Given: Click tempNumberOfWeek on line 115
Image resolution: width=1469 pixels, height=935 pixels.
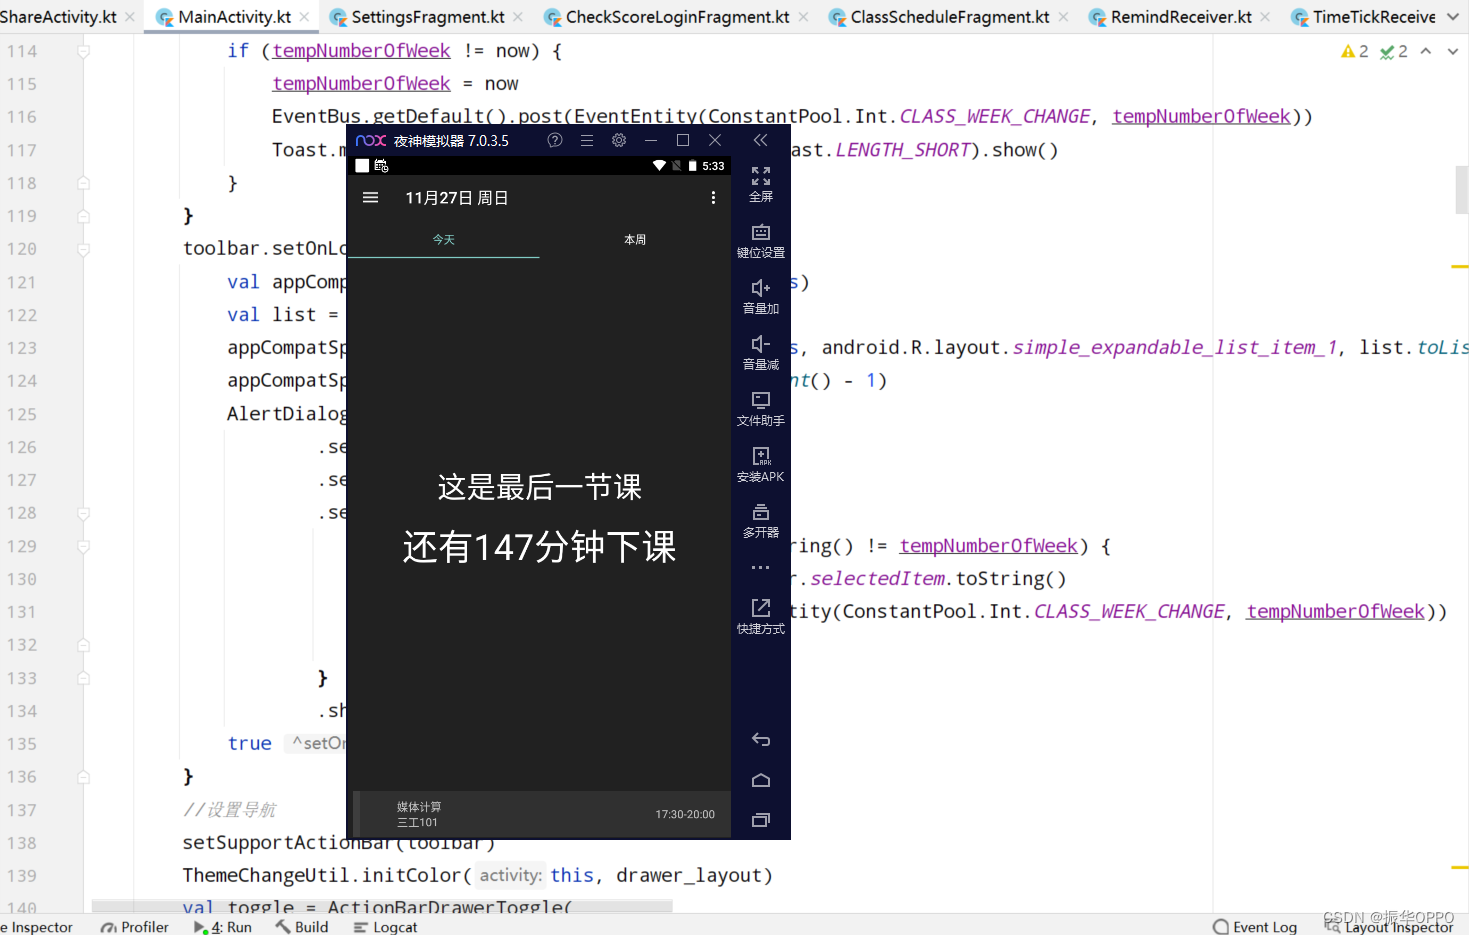Looking at the screenshot, I should coord(361,84).
